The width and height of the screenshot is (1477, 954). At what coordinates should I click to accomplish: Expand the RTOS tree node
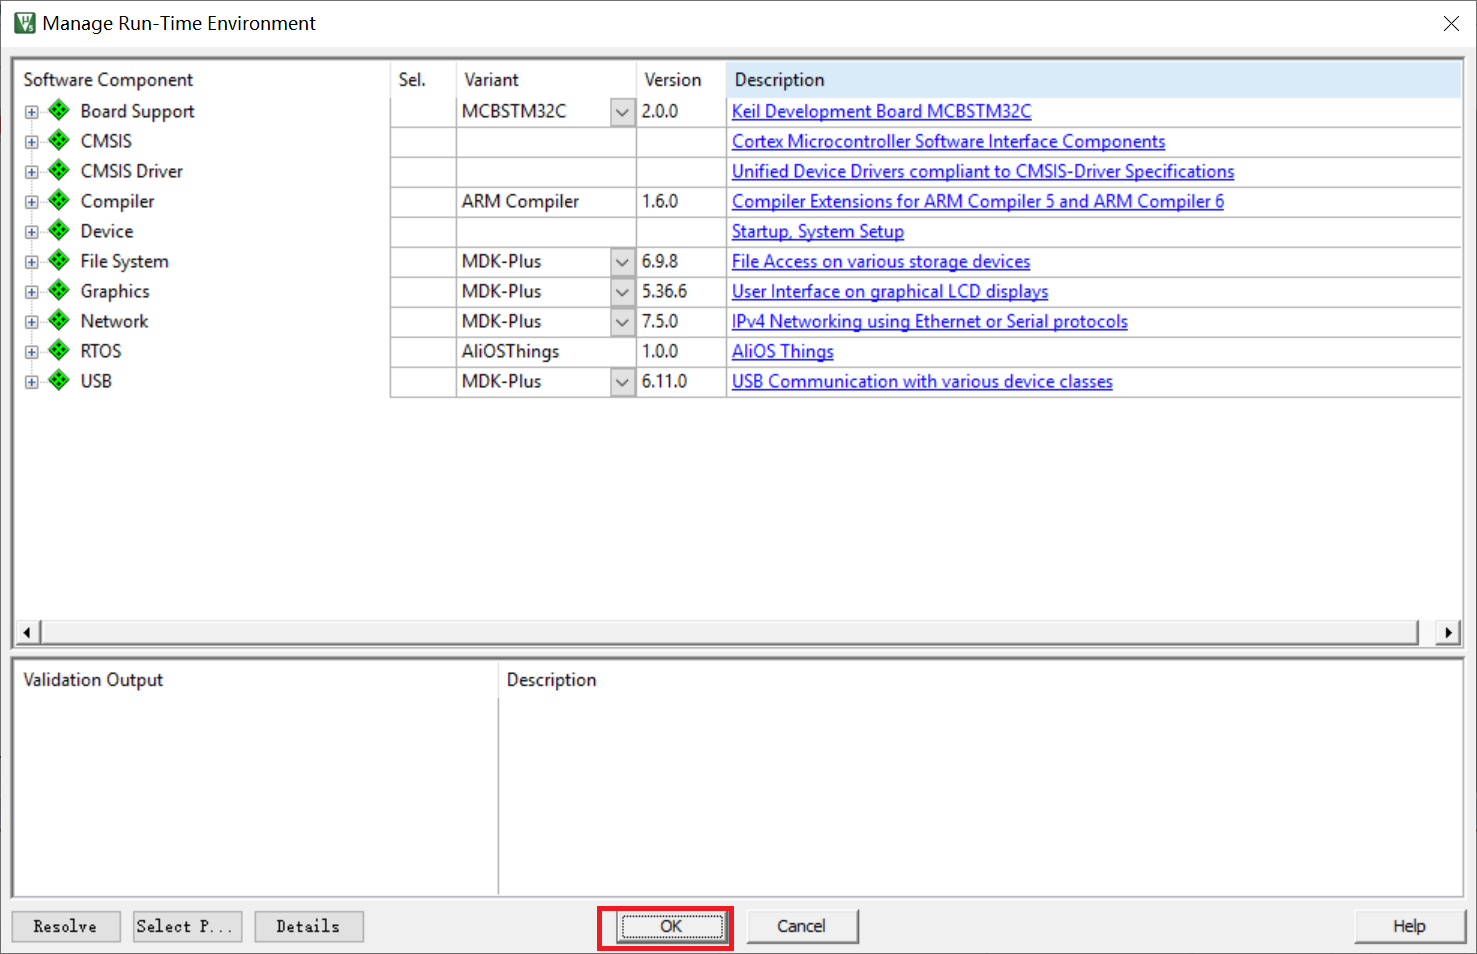pyautogui.click(x=32, y=352)
